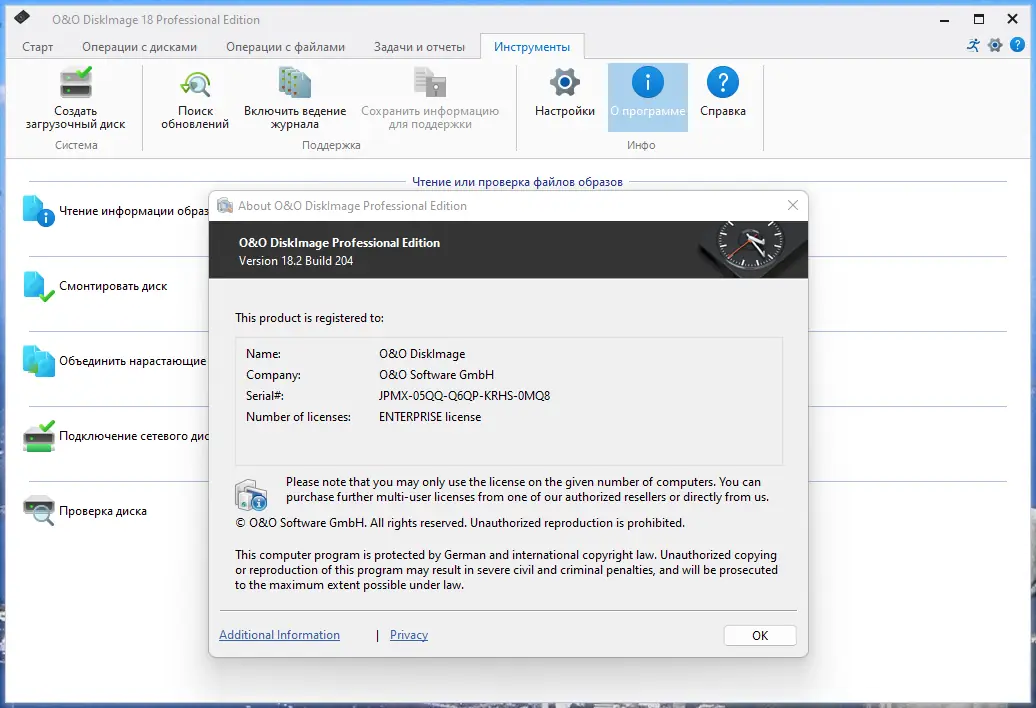Open Справка via the ribbon icon
This screenshot has height=708, width=1036.
coord(723,95)
